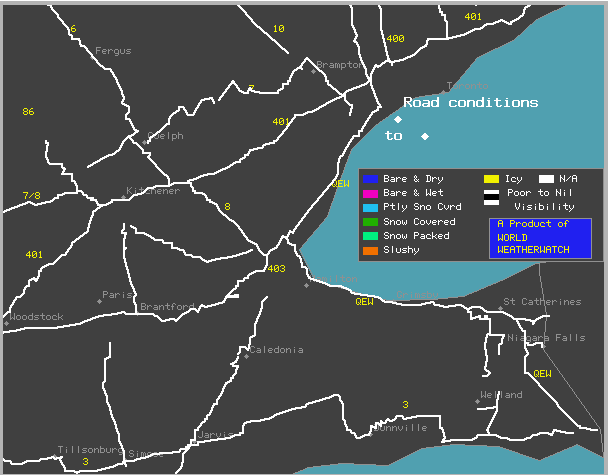
Task: Click the Niagara Falls city label
Action: pyautogui.click(x=546, y=338)
